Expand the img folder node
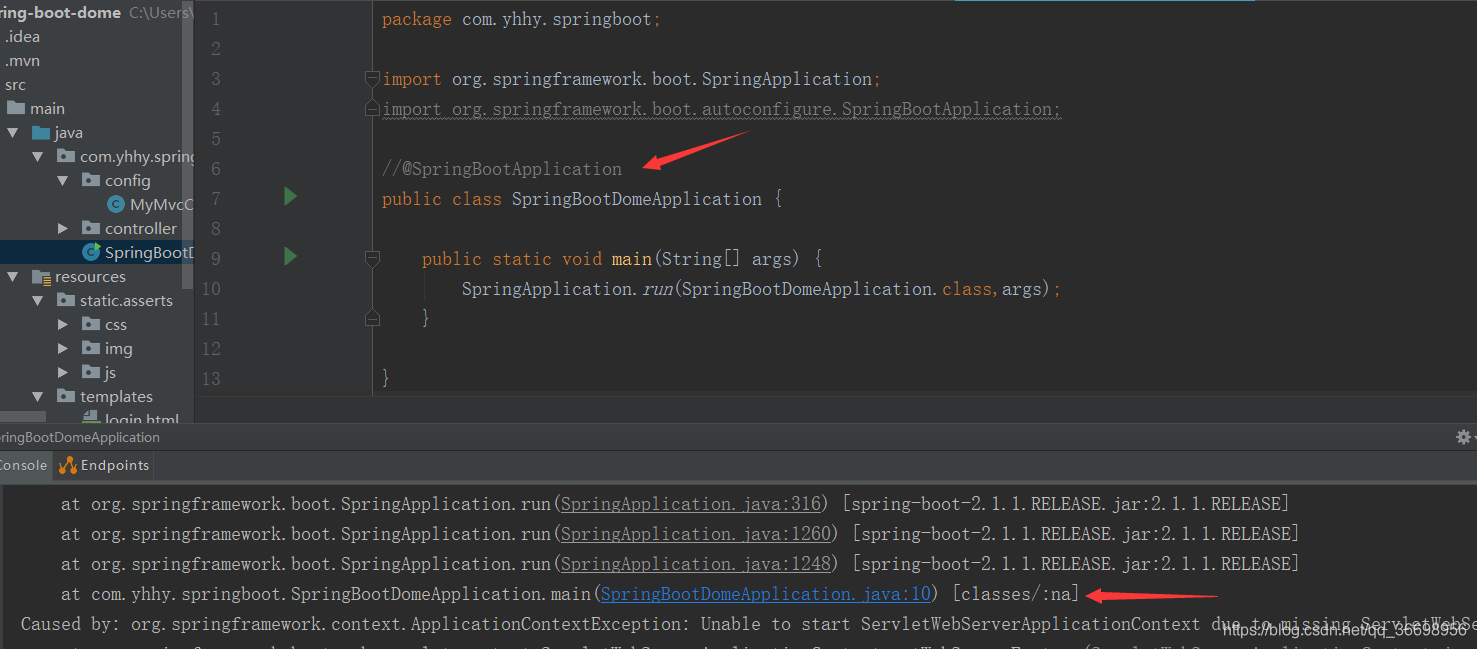The width and height of the screenshot is (1477, 649). pos(63,348)
